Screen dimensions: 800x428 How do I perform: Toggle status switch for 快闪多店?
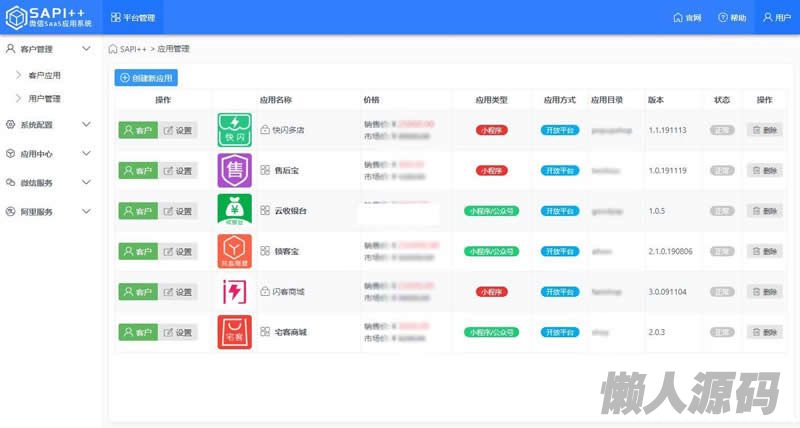pos(722,131)
